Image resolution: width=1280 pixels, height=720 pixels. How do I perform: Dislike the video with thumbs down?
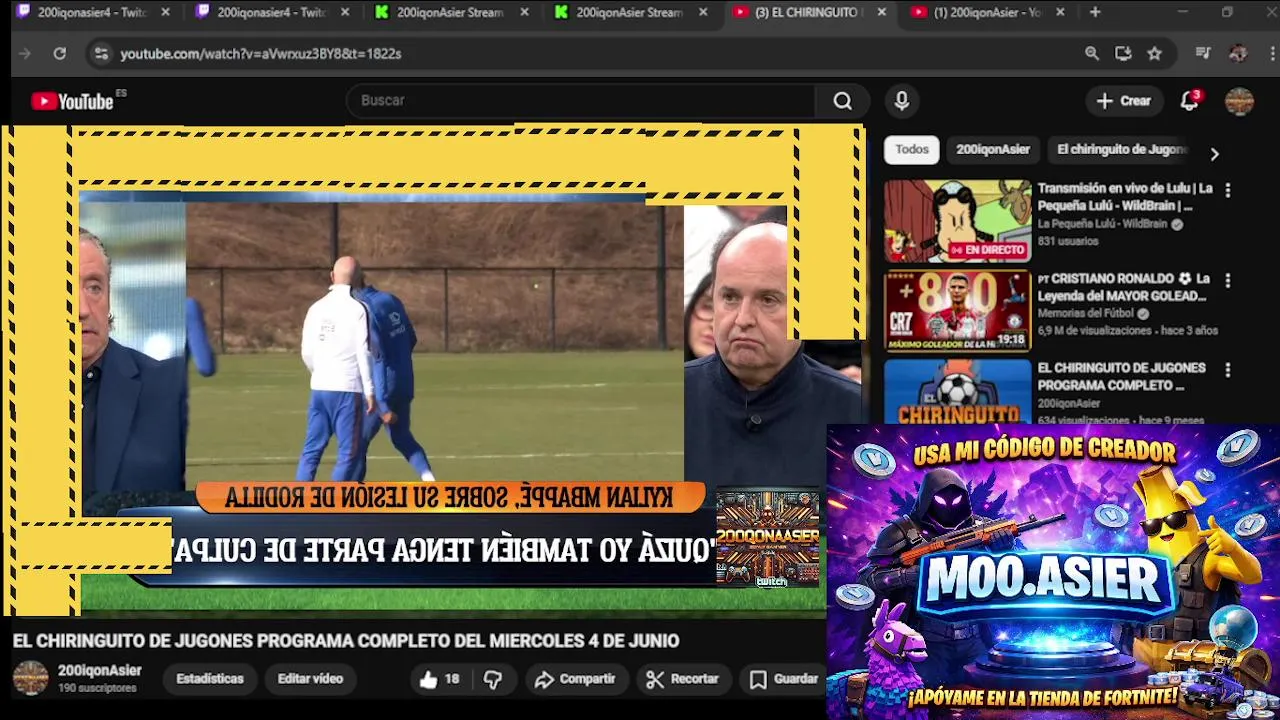pos(493,679)
